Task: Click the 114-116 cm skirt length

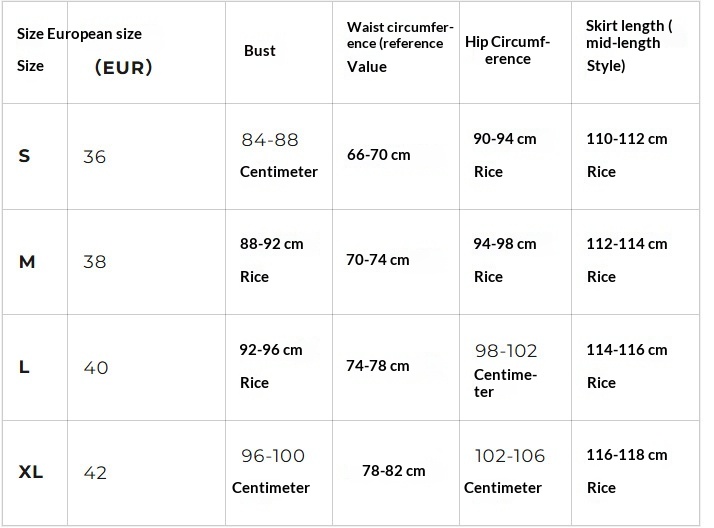Action: (626, 350)
